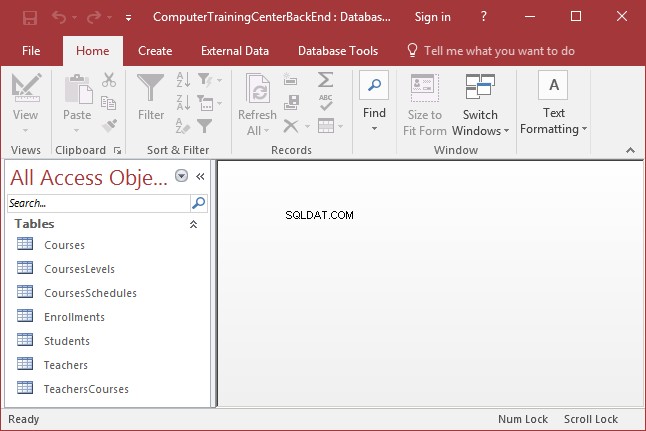Click the Toggle Filter funnel icon
Screen dimensions: 646x431
tap(204, 126)
